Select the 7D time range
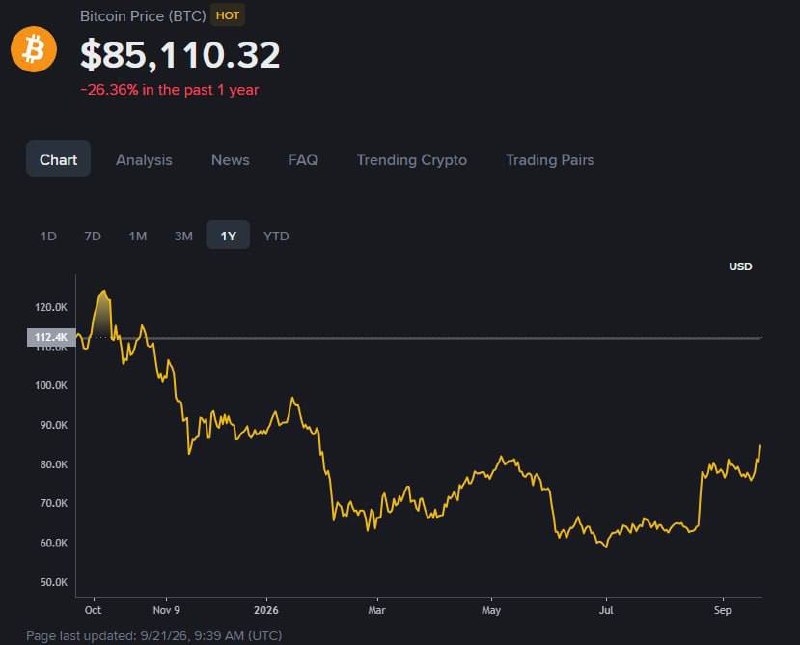 [93, 236]
